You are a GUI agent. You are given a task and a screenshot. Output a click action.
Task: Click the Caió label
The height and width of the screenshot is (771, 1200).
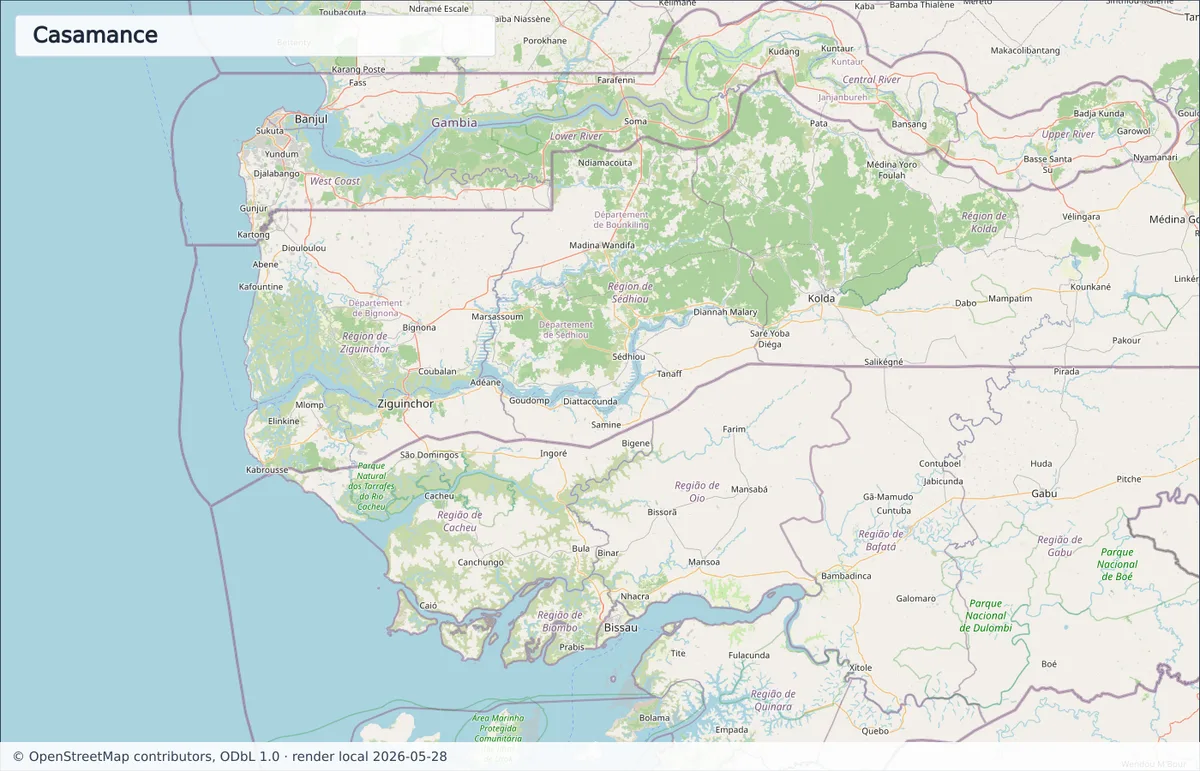(x=429, y=605)
